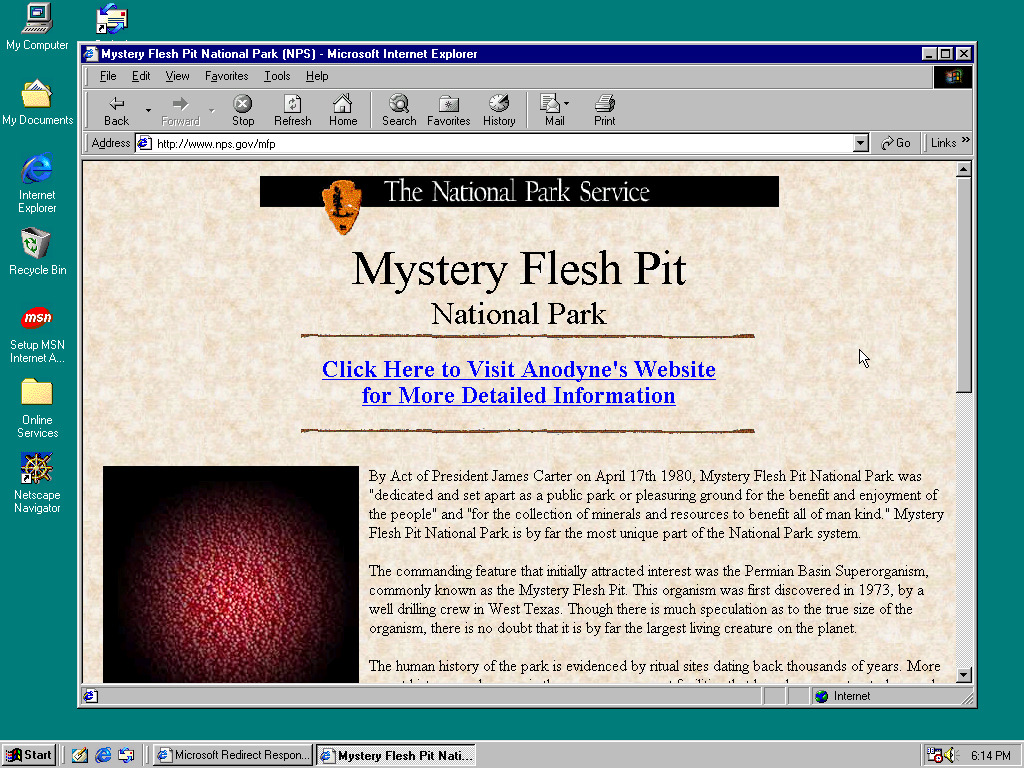
Task: Open the Tools menu
Action: 277,76
